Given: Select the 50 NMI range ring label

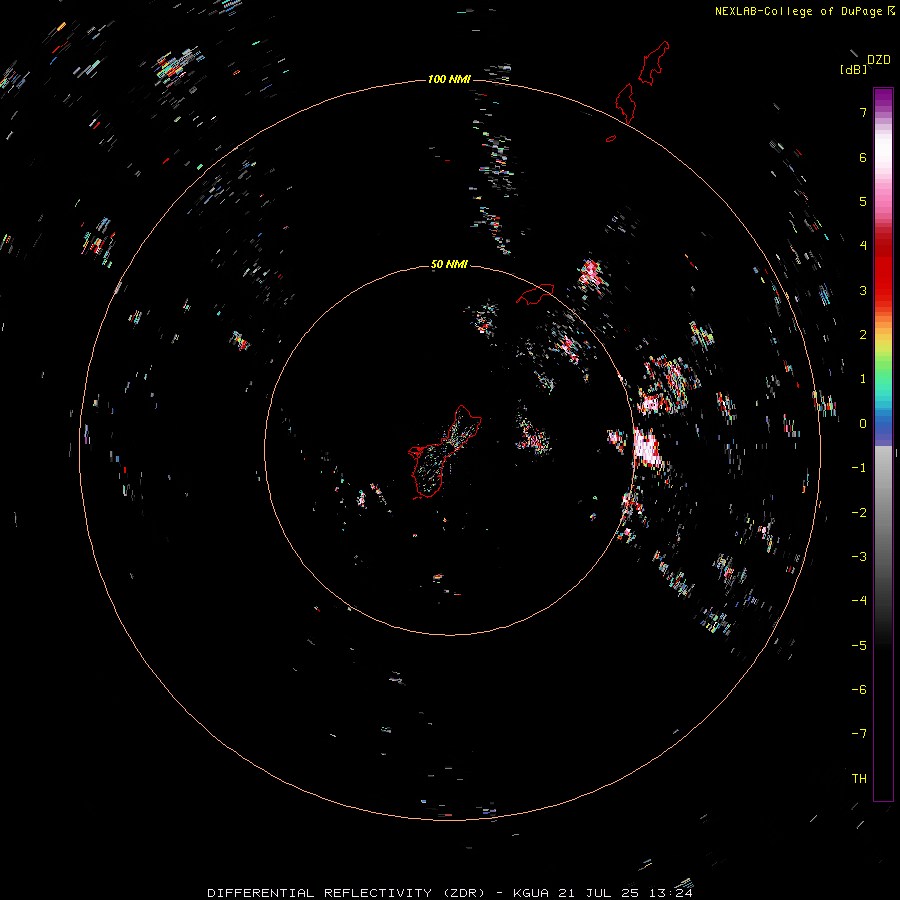Looking at the screenshot, I should click(449, 264).
